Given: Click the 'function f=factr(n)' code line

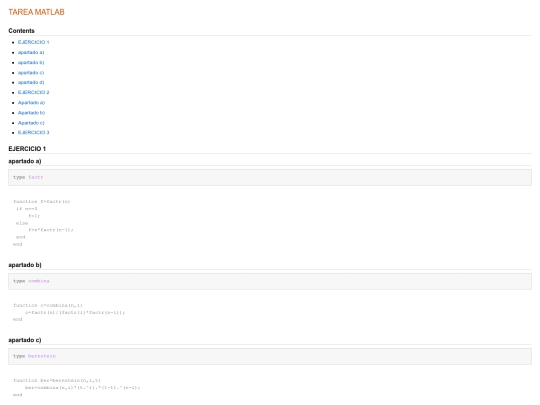Looking at the screenshot, I should coord(42,201).
